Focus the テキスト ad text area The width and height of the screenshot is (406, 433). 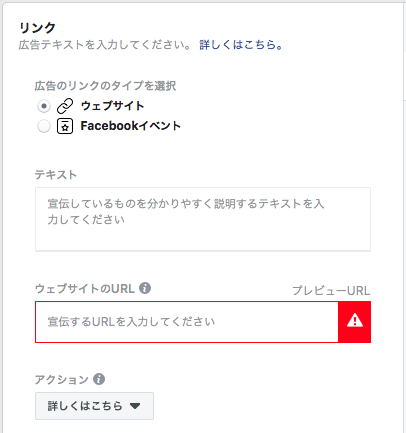[203, 219]
